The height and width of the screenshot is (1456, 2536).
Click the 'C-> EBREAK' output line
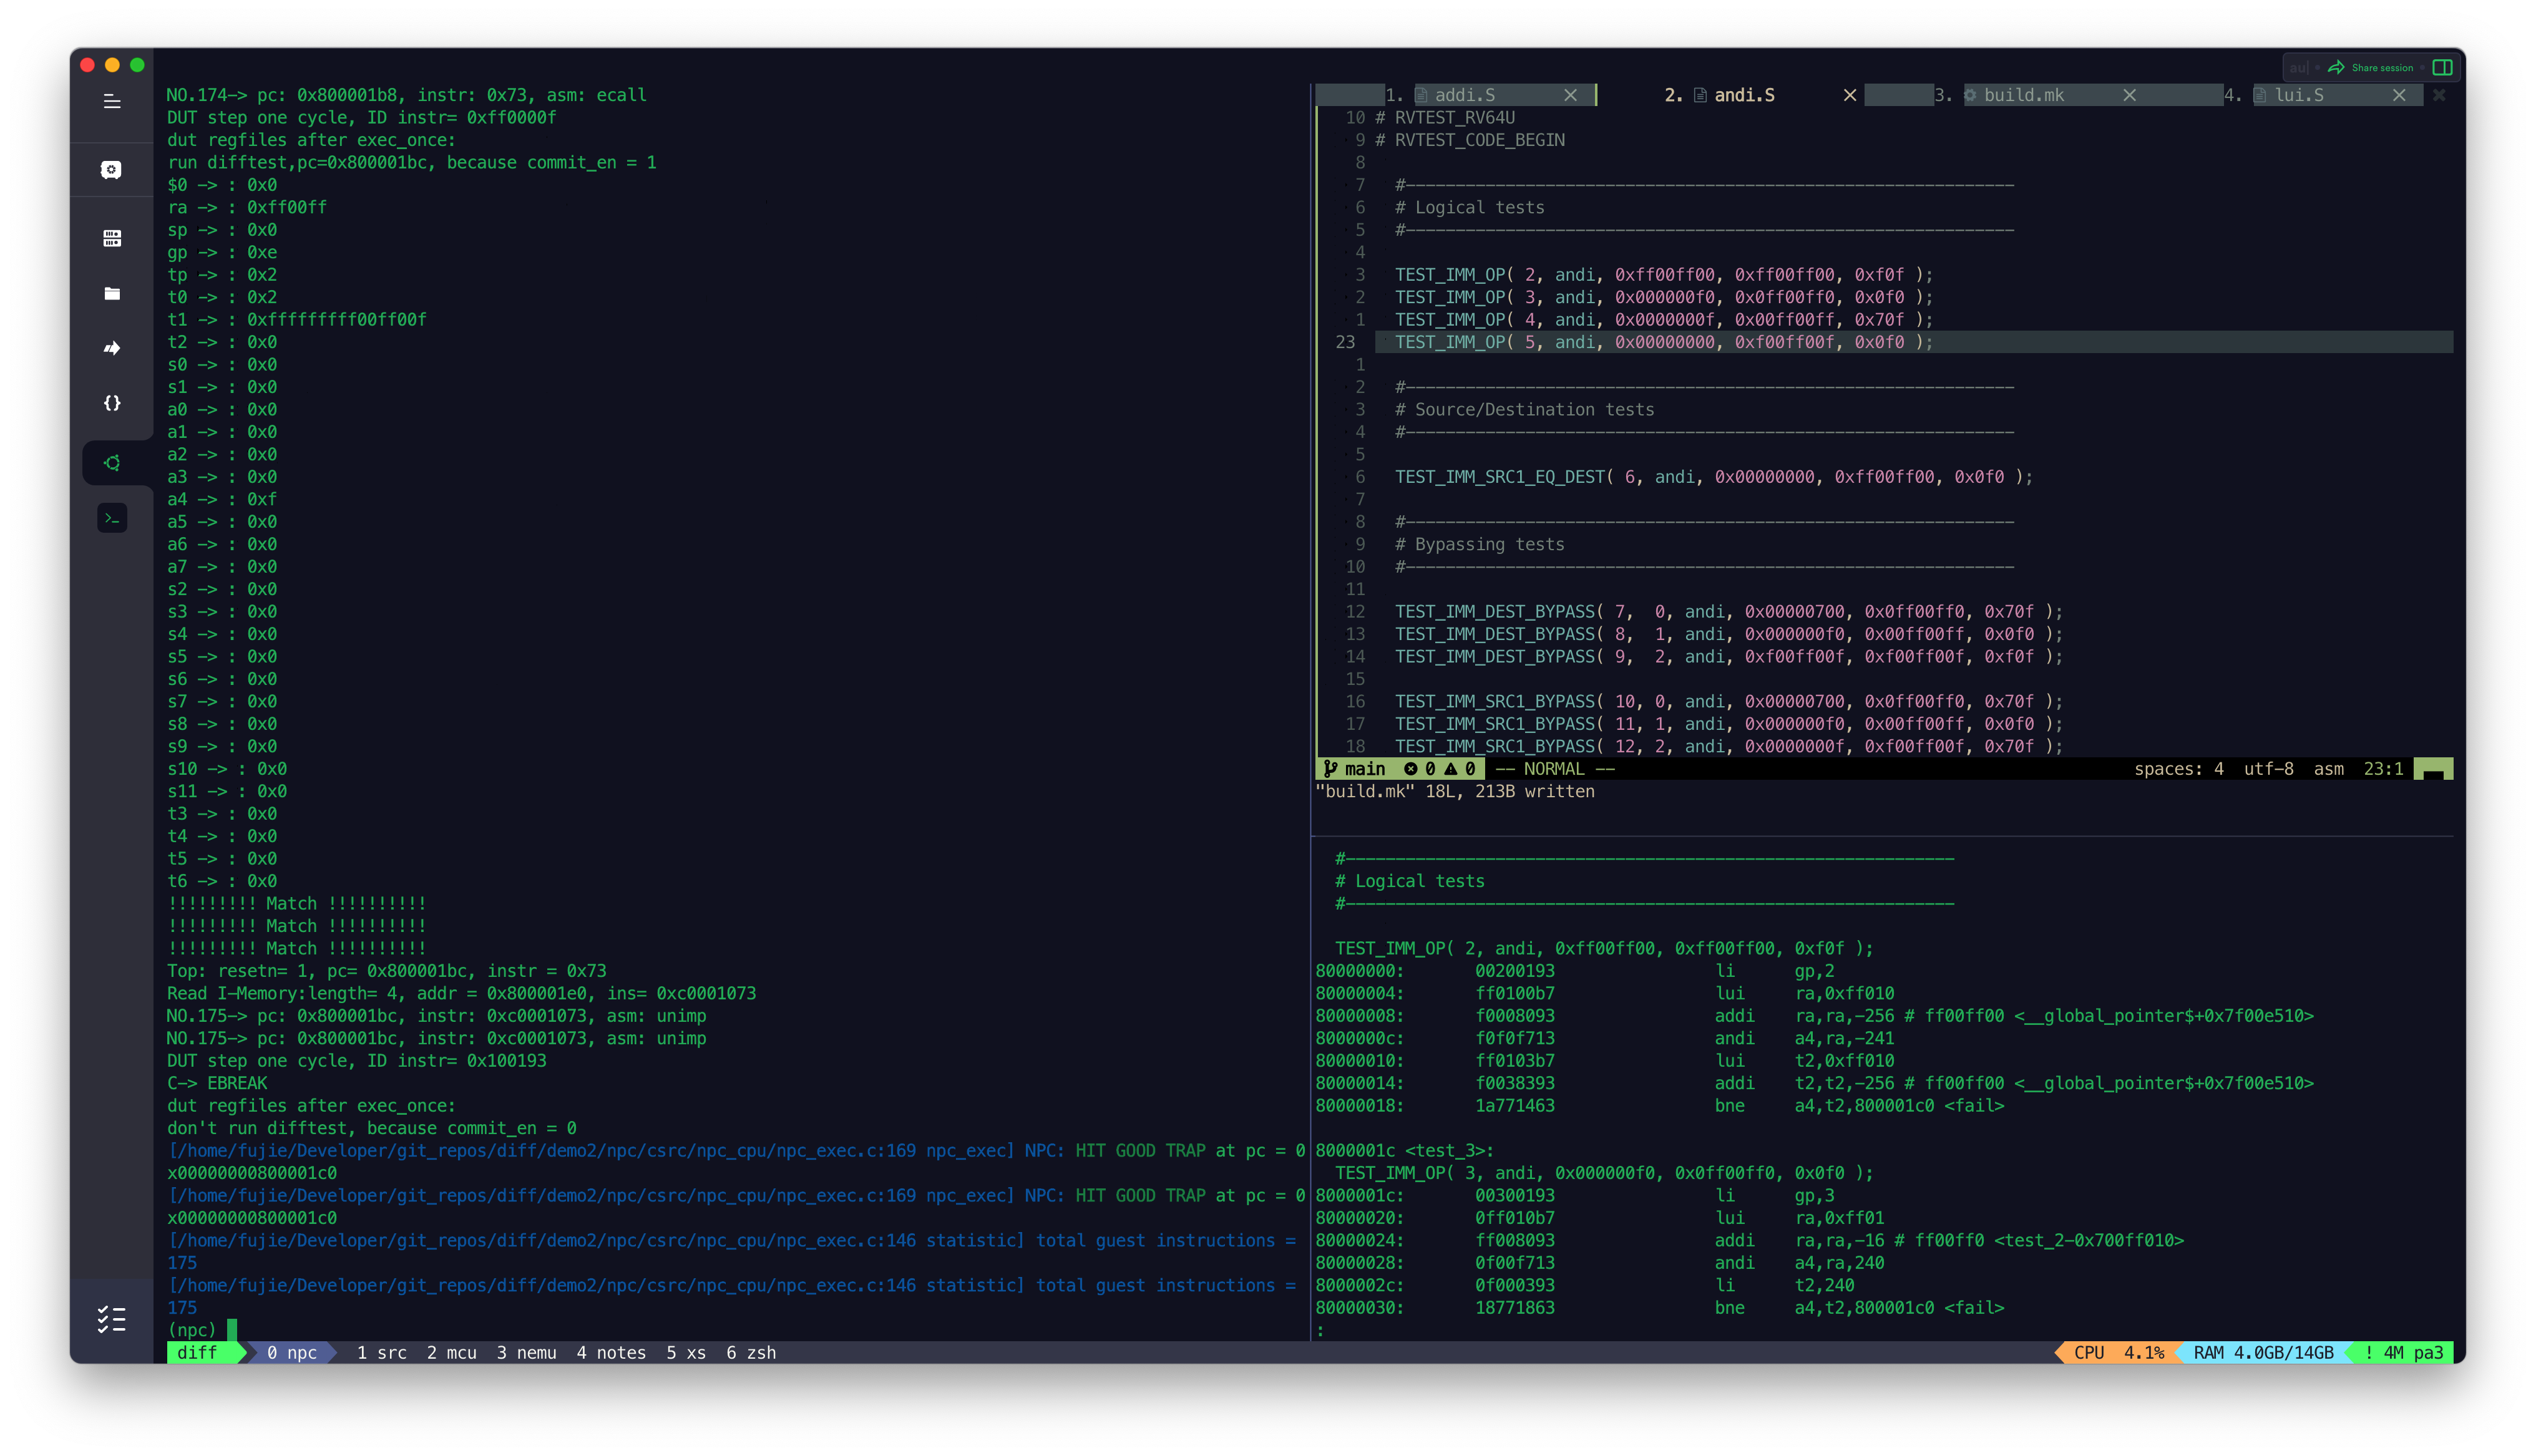(x=217, y=1083)
